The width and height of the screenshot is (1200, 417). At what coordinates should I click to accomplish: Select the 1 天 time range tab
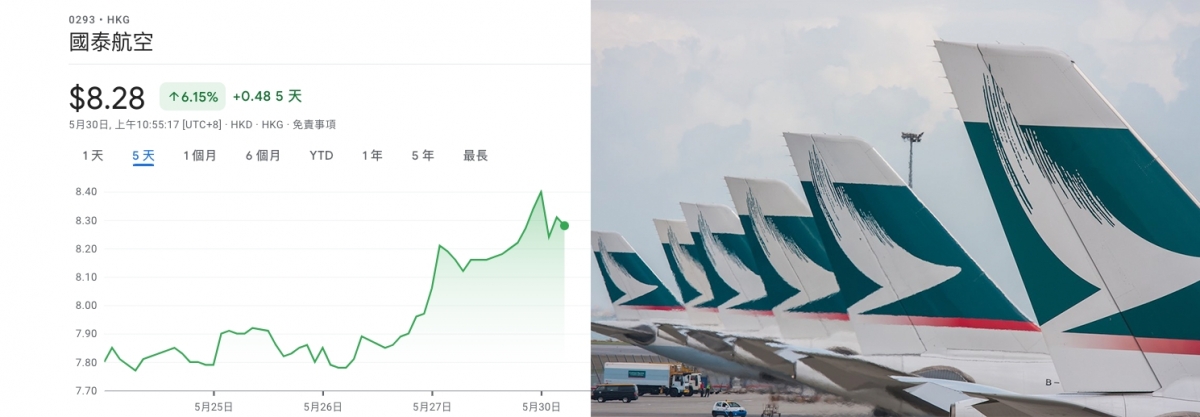coord(92,155)
